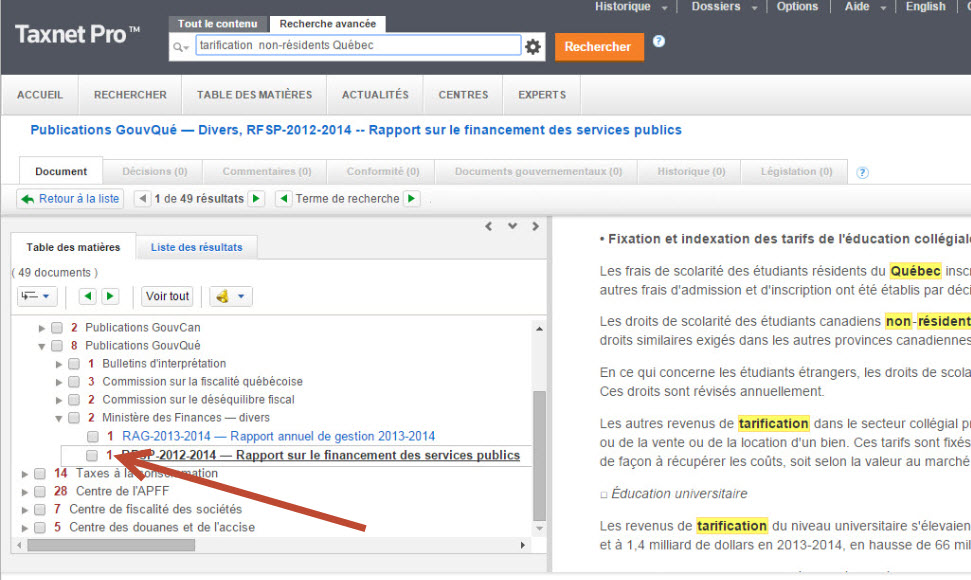Collapse Ministère des Finances — divers node
The width and height of the screenshot is (971, 580).
(x=59, y=418)
